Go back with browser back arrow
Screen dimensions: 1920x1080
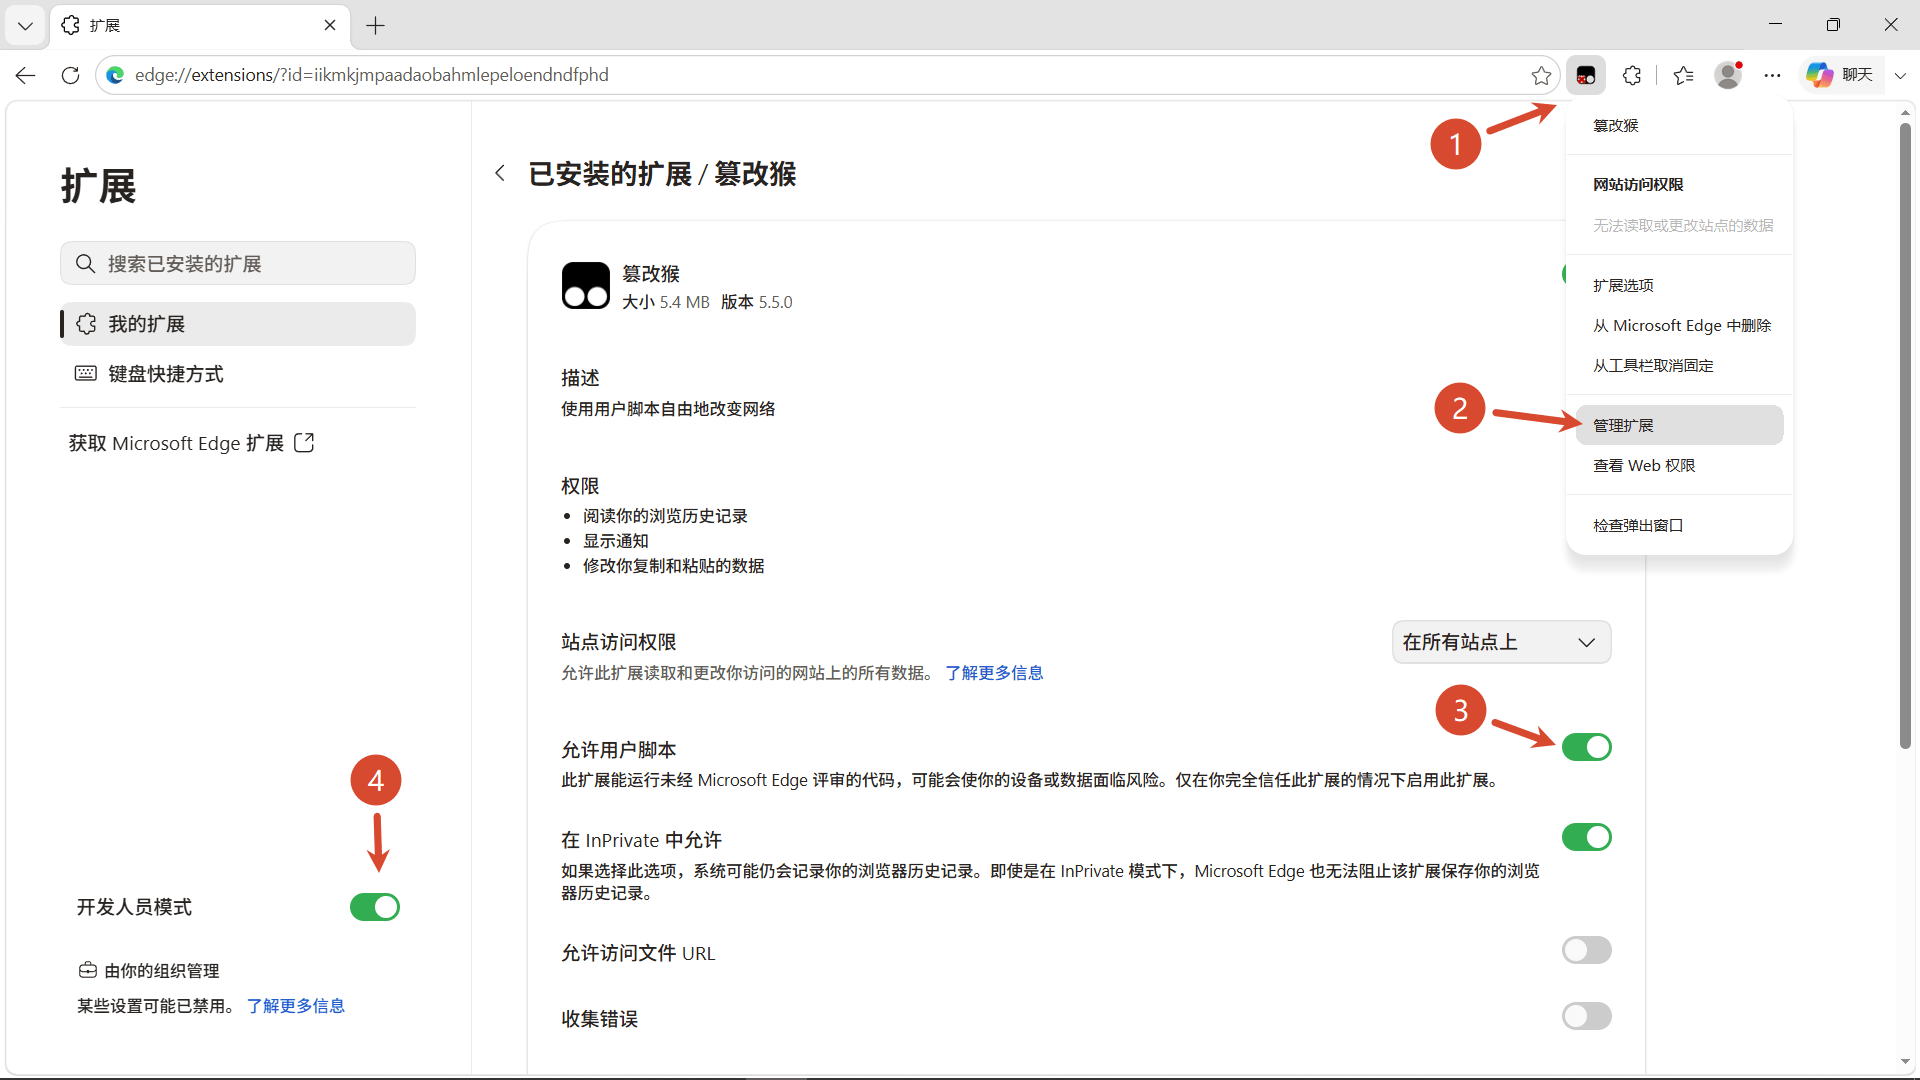click(x=26, y=75)
